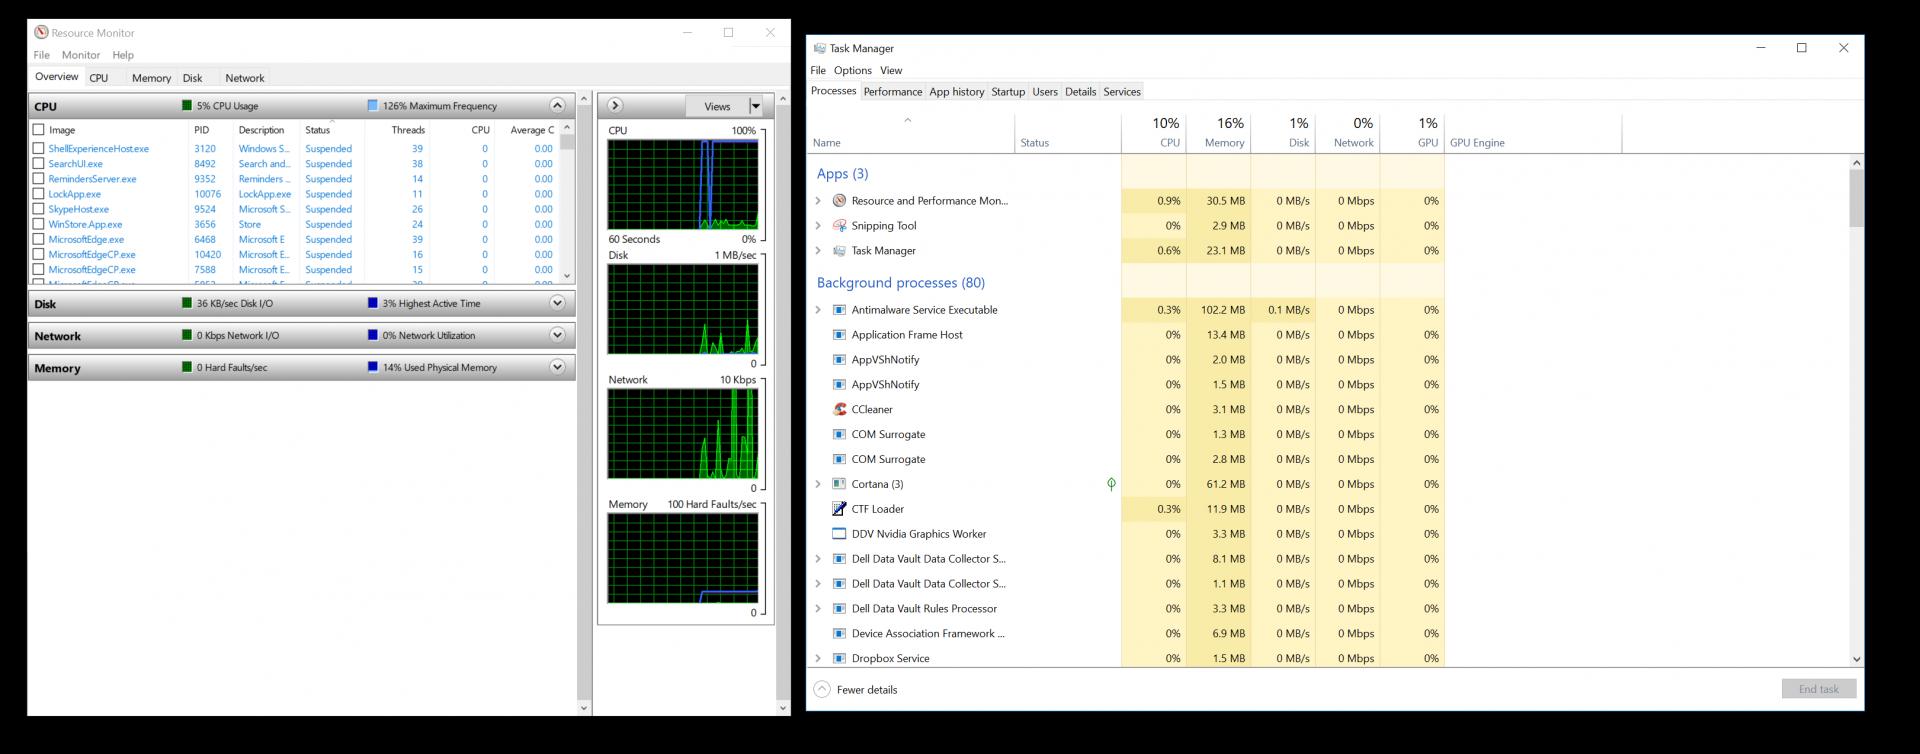Click the Dropbox Service icon
The height and width of the screenshot is (754, 1920).
tap(839, 658)
